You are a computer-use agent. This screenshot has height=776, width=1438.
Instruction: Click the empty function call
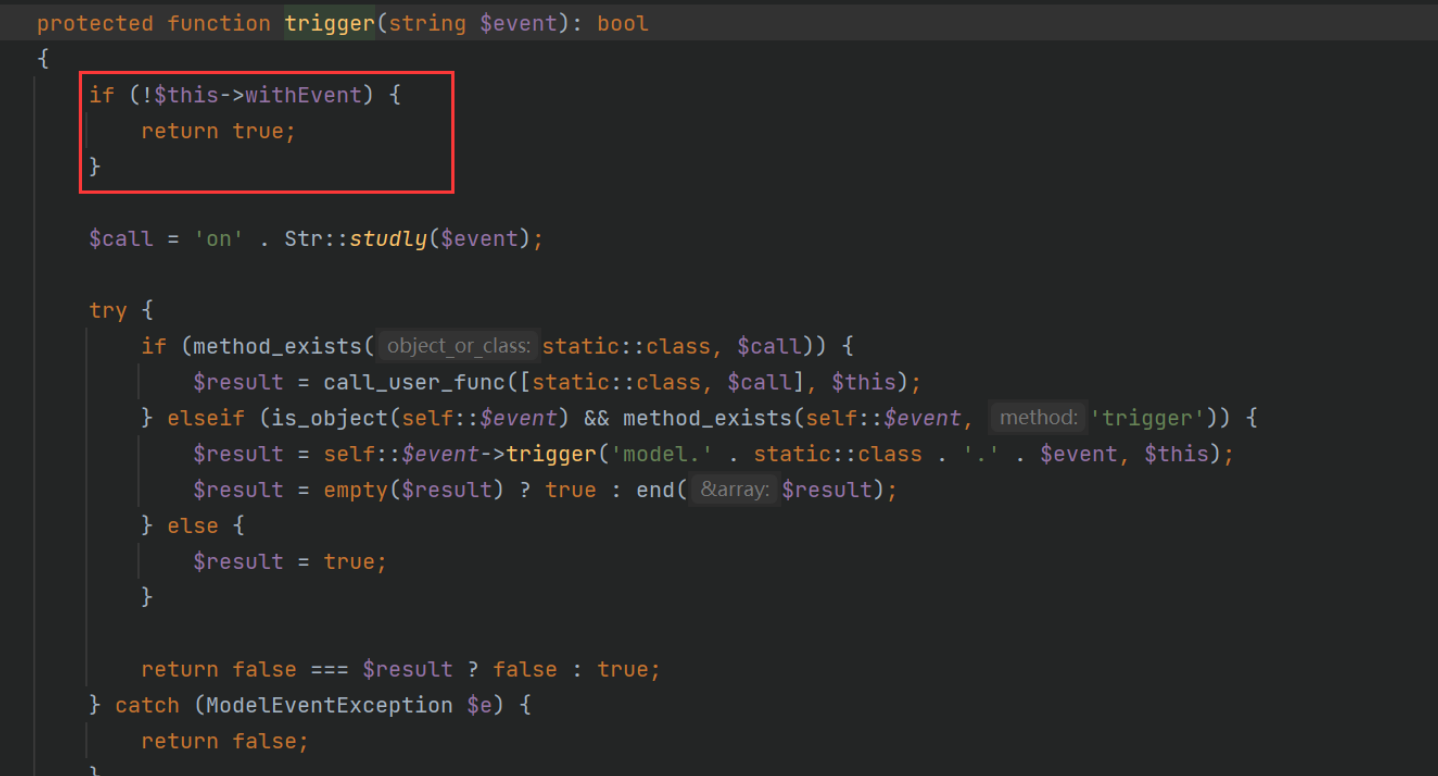(x=355, y=490)
